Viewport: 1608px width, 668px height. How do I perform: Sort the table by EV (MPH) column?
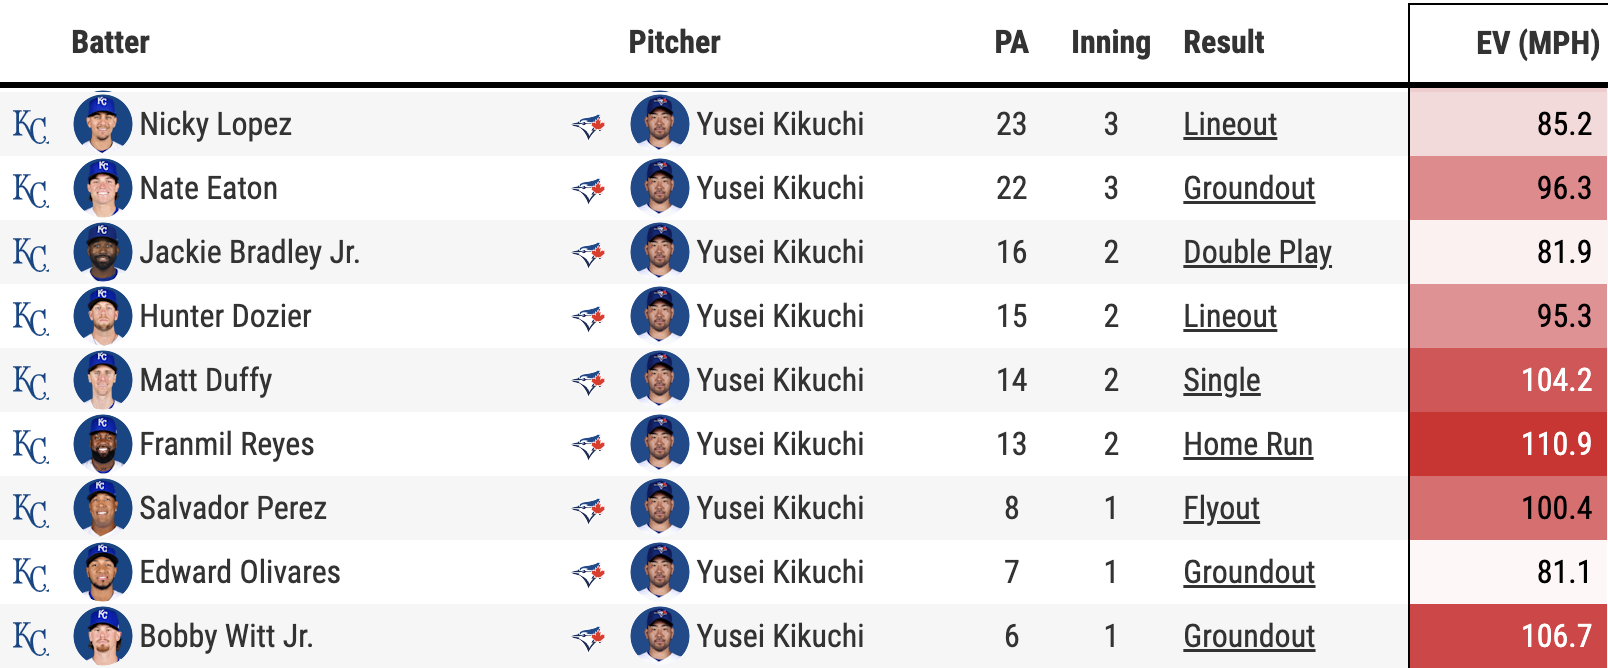point(1537,43)
